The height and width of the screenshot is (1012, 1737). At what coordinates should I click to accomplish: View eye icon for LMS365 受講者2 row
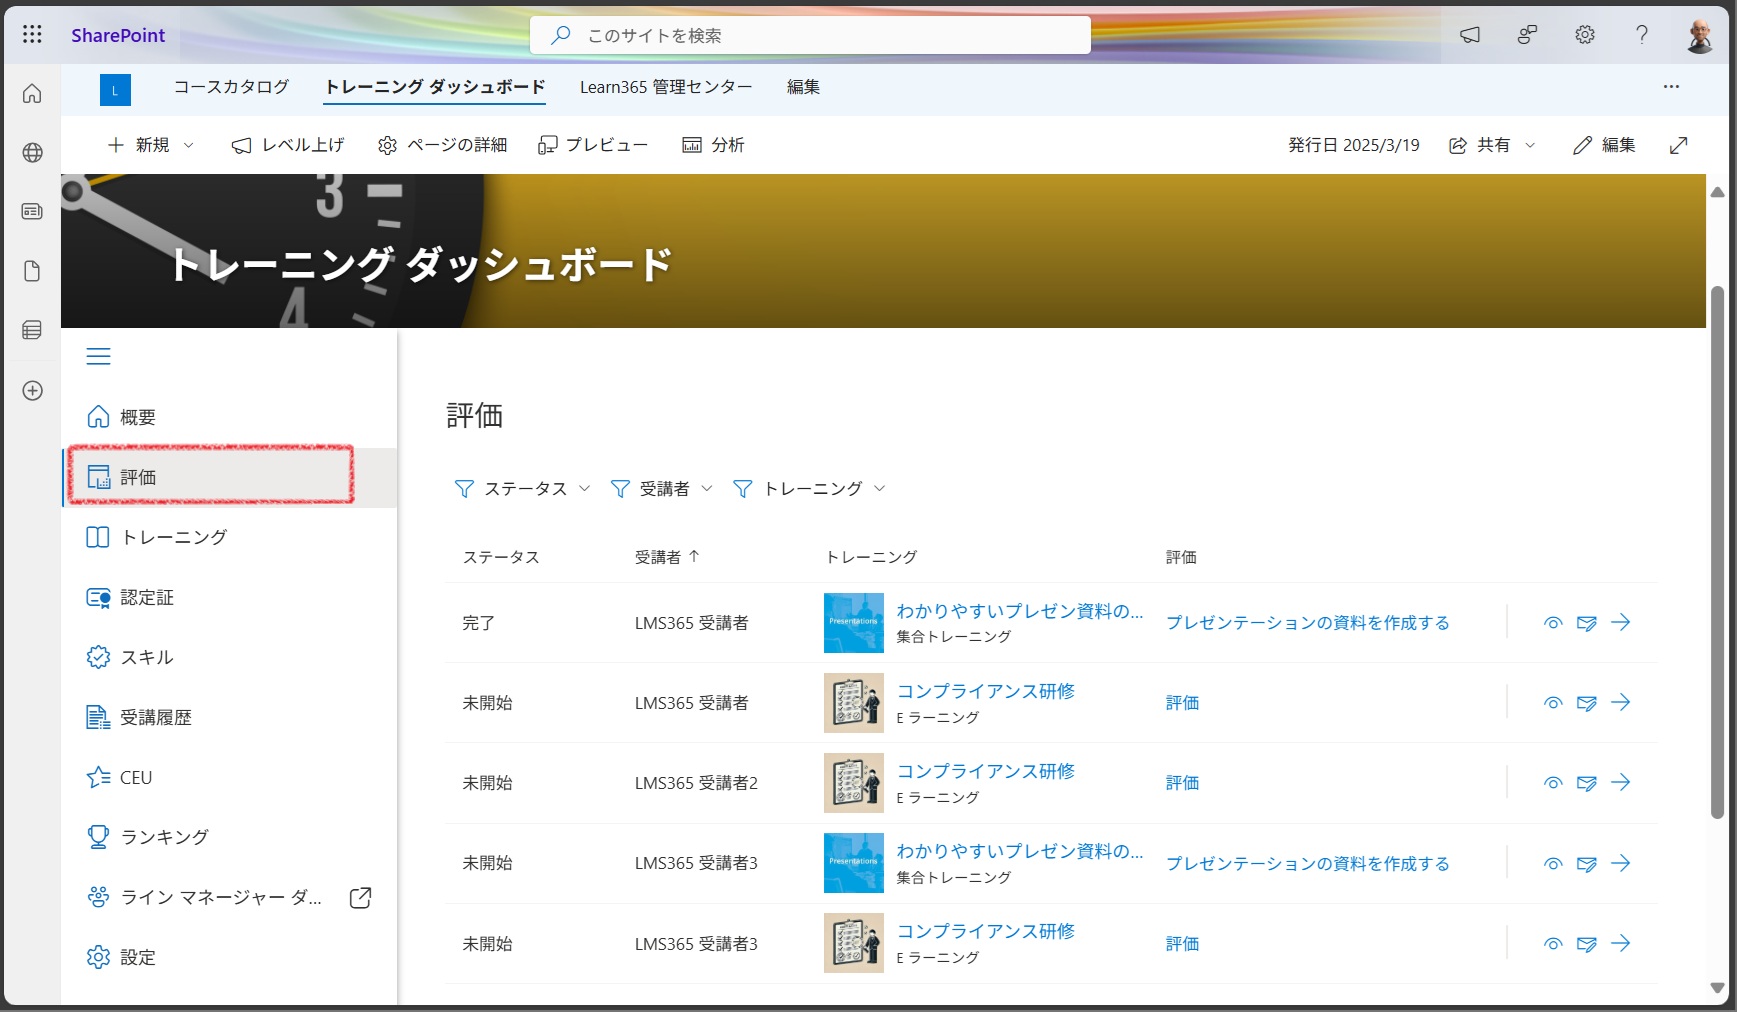[1553, 783]
